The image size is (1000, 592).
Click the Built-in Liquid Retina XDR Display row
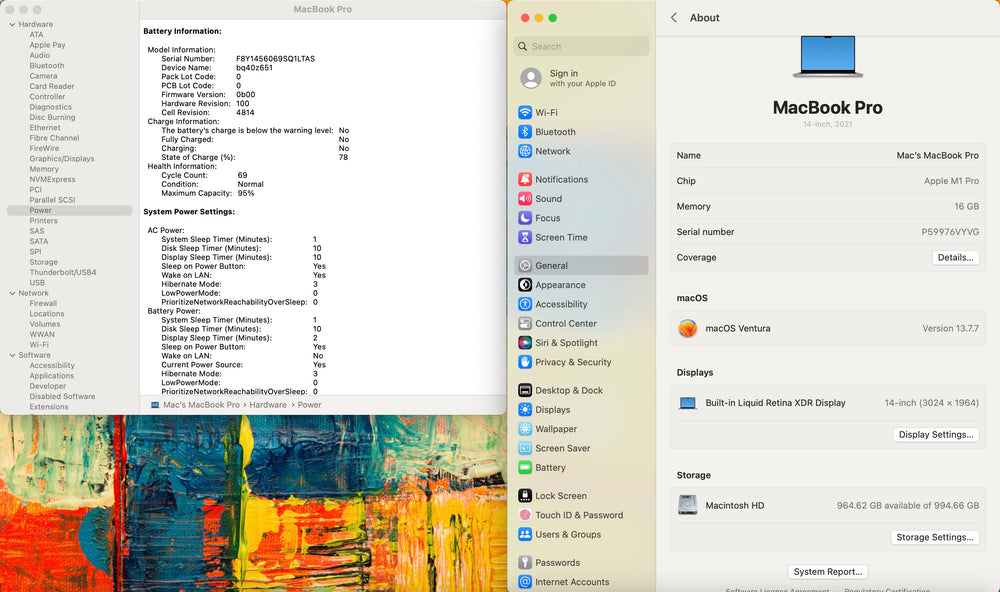828,403
